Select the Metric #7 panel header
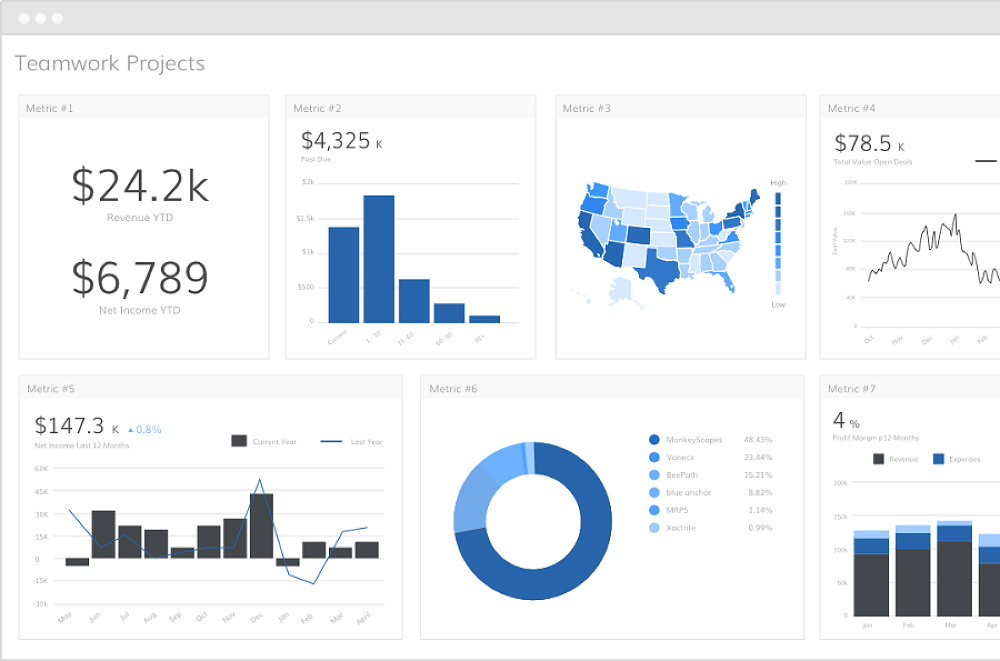This screenshot has height=661, width=1000. (910, 388)
